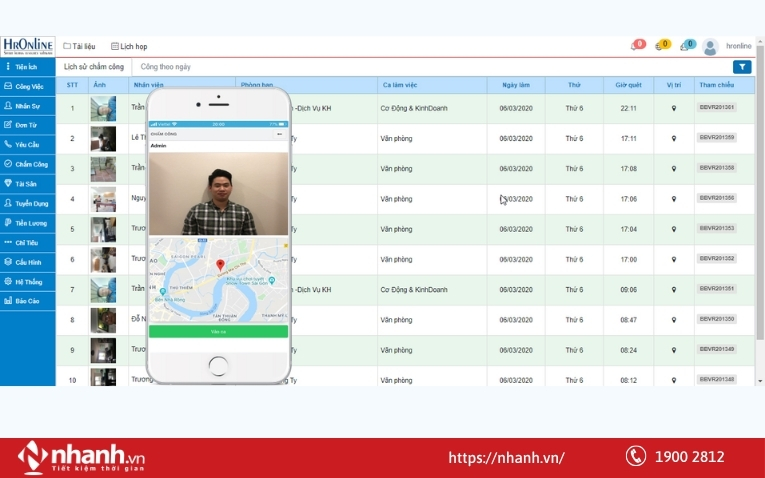Click the HrOnline logo
Viewport: 765px width, 478px height.
(28, 46)
